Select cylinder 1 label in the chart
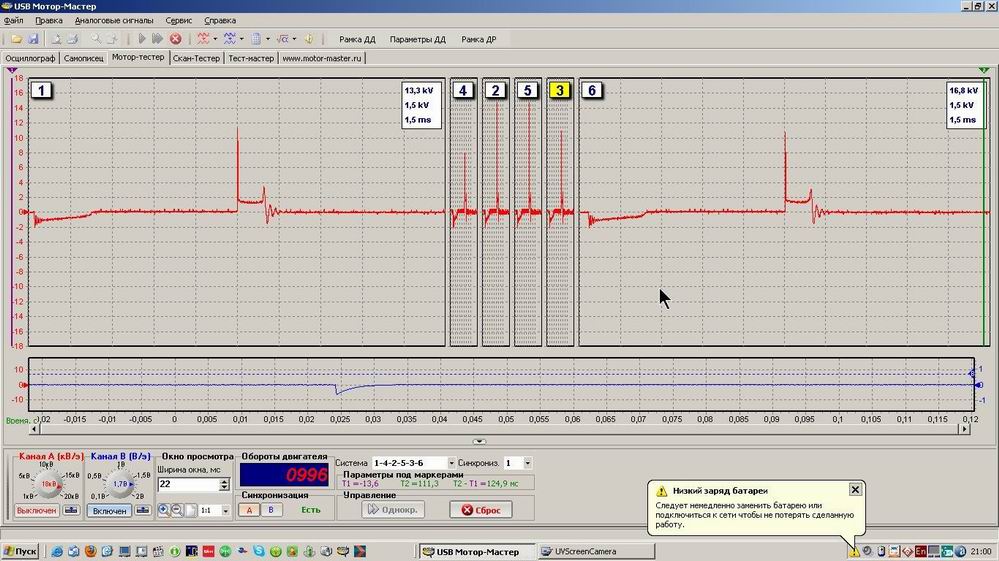The image size is (999, 561). coord(41,90)
